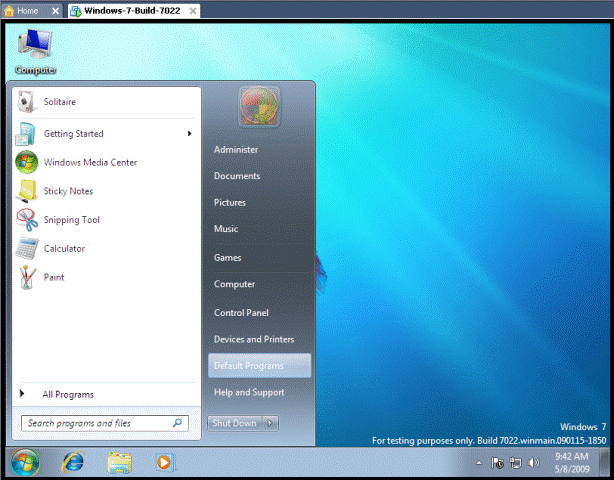Click the network tray icon

(x=516, y=463)
